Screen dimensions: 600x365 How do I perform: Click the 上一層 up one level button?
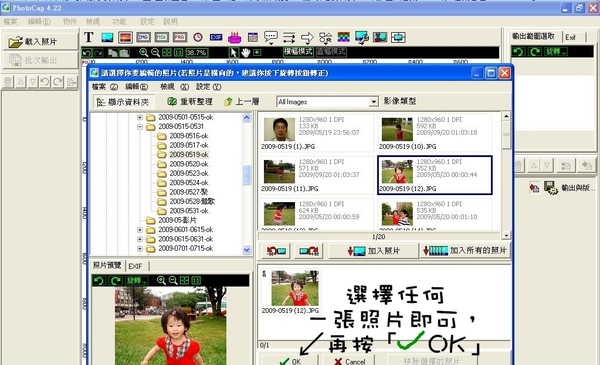coord(242,101)
